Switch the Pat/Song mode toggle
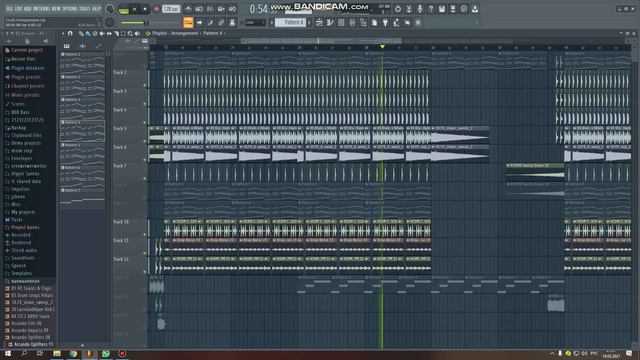Viewport: 640px width, 360px height. pyautogui.click(x=123, y=9)
